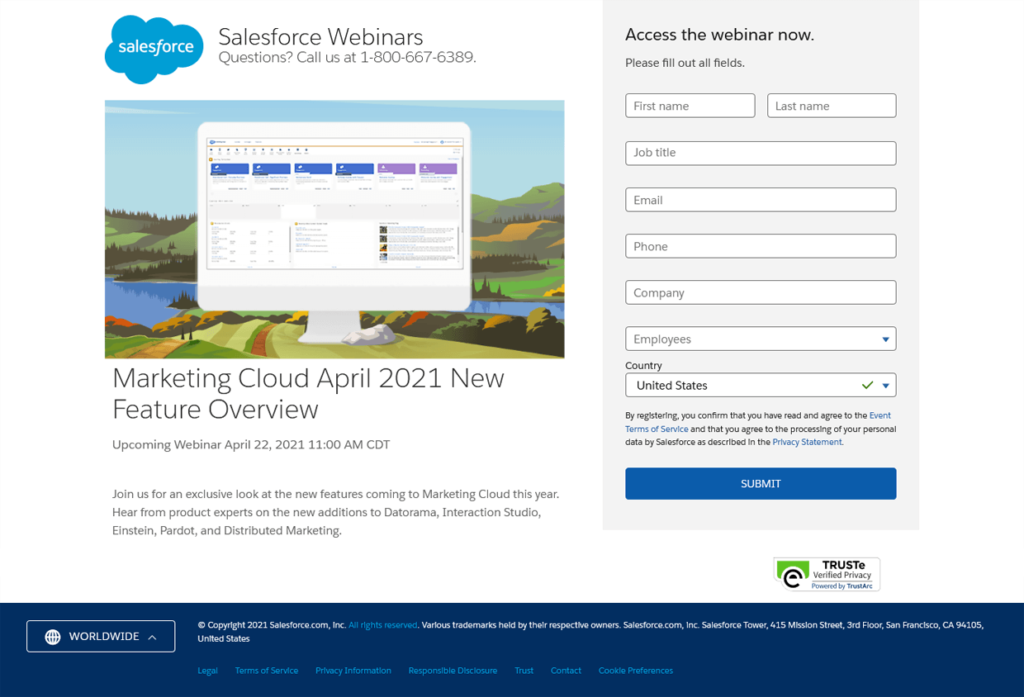
Task: Go to Privacy Information footer link
Action: point(353,671)
